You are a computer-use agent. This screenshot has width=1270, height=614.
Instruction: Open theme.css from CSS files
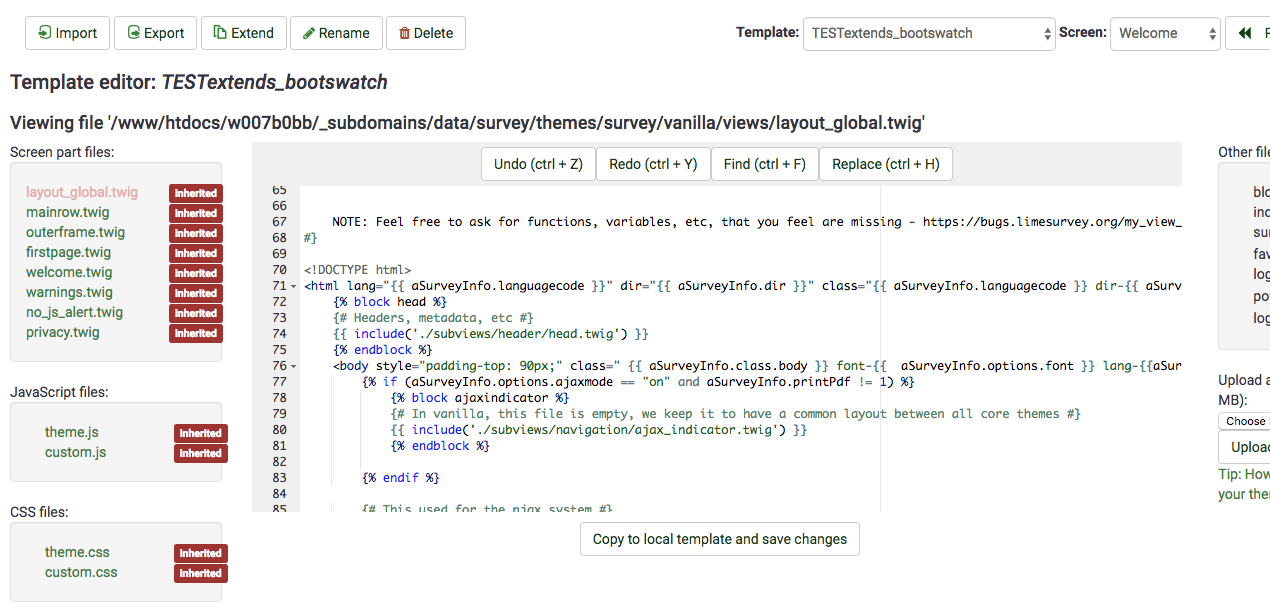[x=77, y=552]
